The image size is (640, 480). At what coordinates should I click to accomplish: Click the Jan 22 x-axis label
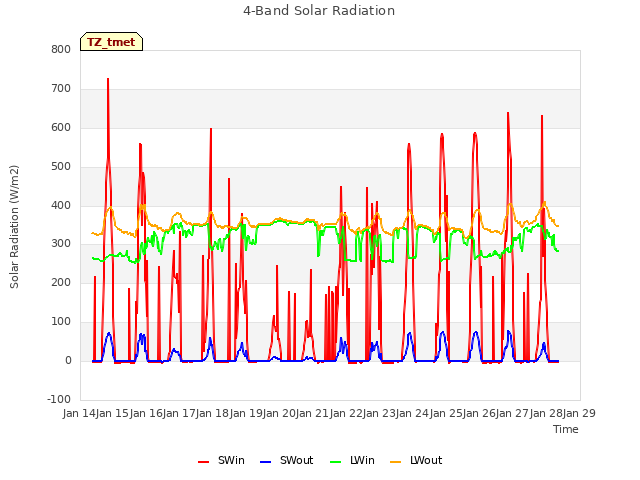(346, 413)
